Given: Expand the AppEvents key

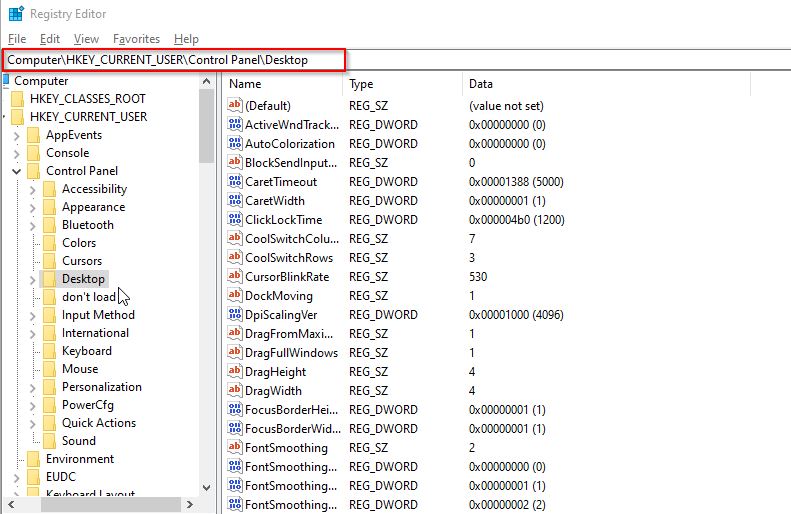Looking at the screenshot, I should [x=17, y=136].
